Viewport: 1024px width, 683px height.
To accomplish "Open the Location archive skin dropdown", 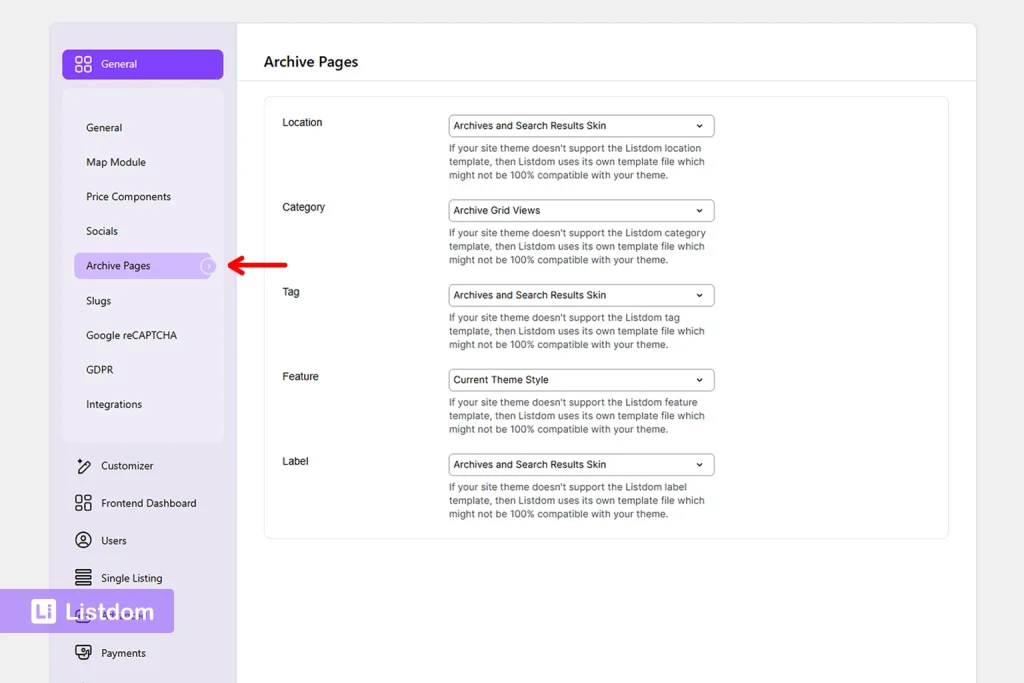I will (581, 126).
